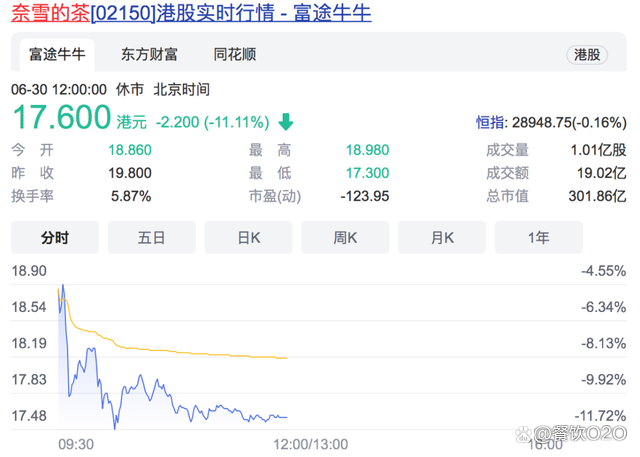Click the 恒指 Hang Seng index link

(490, 122)
